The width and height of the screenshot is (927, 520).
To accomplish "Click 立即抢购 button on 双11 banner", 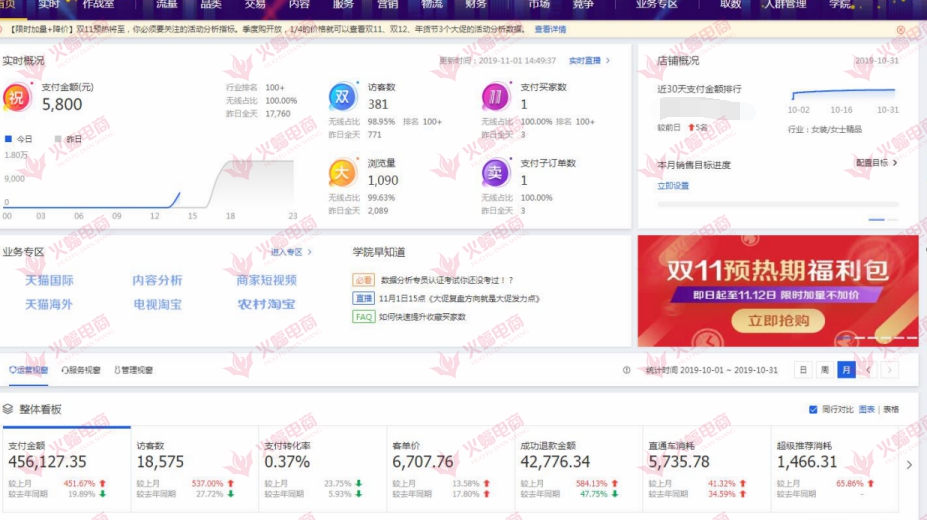I will coord(778,321).
